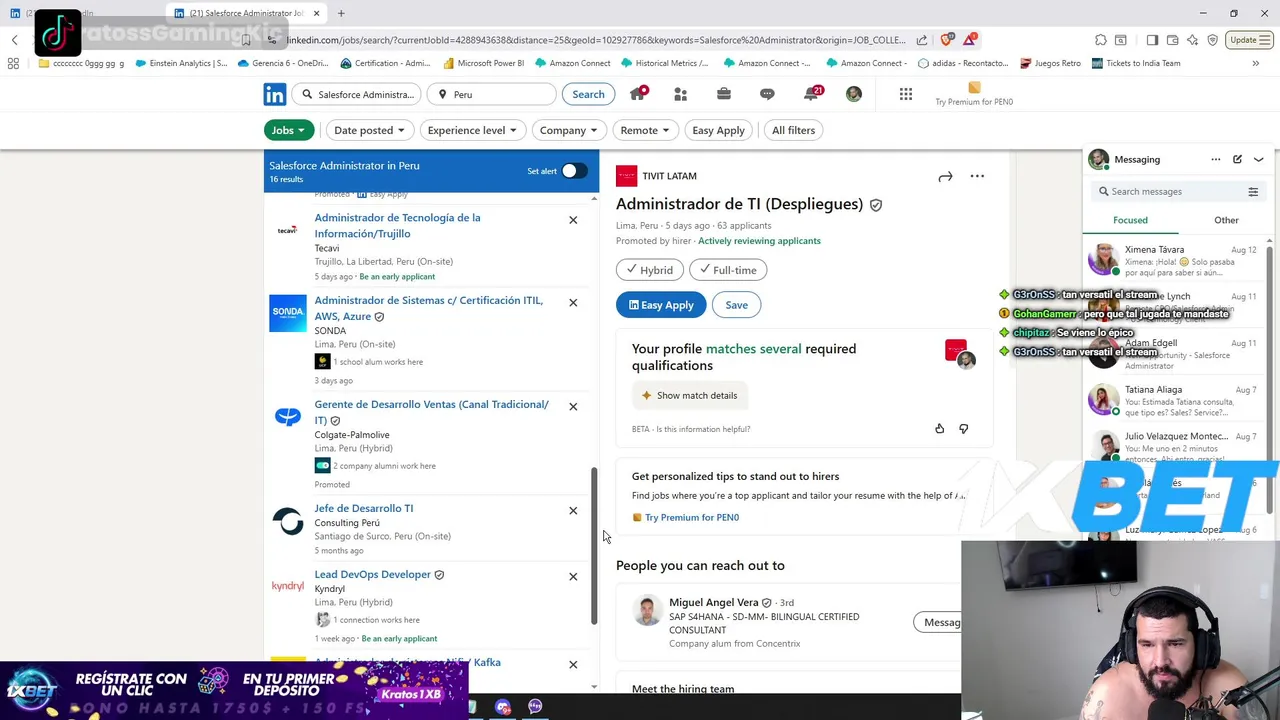Image resolution: width=1280 pixels, height=720 pixels.
Task: Open the Einstein Analytics bookmark
Action: [180, 63]
